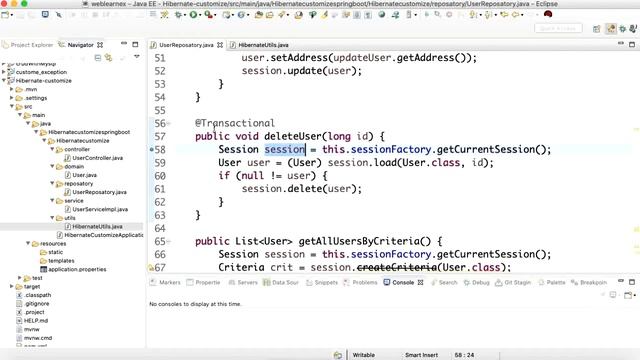This screenshot has height=360, width=640.
Task: Click the Quick Access search field
Action: coord(558,29)
